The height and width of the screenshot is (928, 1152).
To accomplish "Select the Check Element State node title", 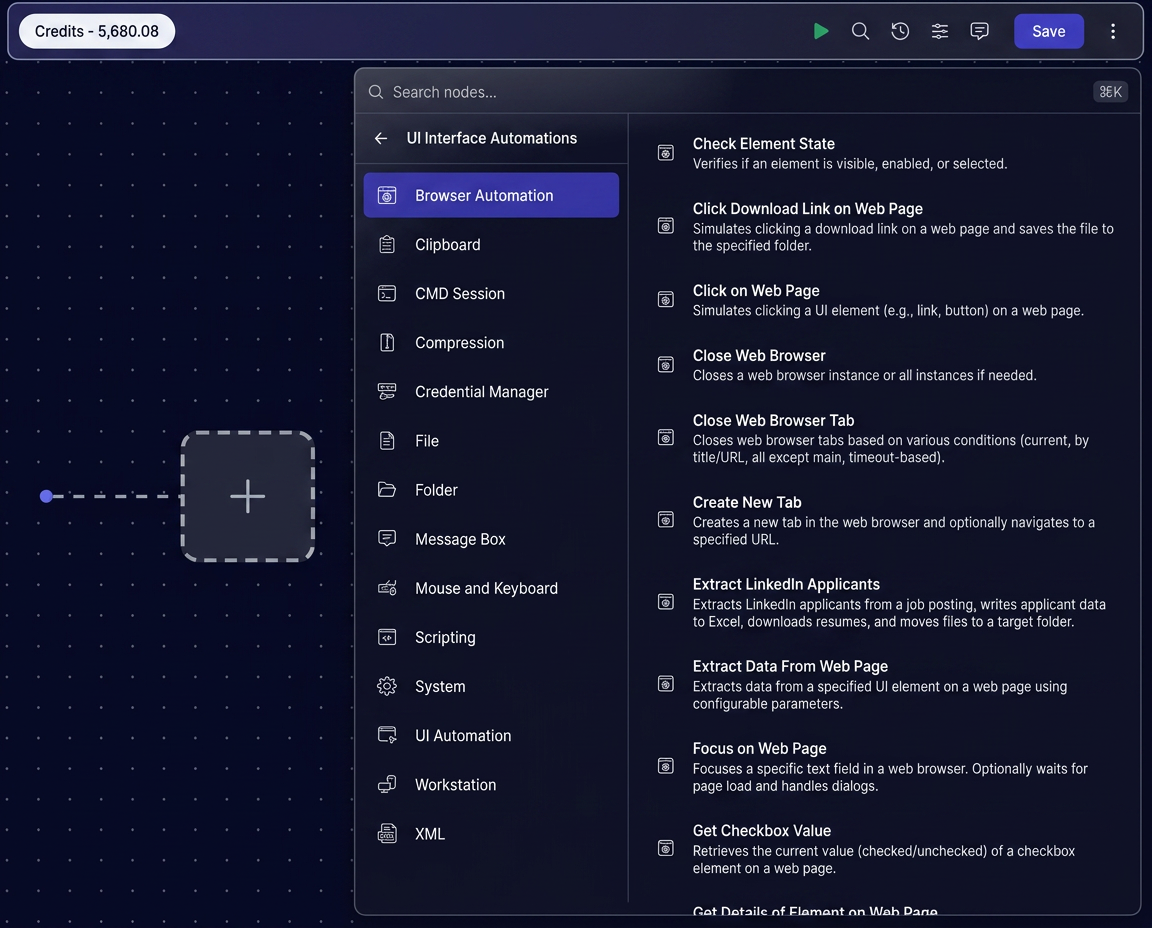I will pyautogui.click(x=763, y=144).
